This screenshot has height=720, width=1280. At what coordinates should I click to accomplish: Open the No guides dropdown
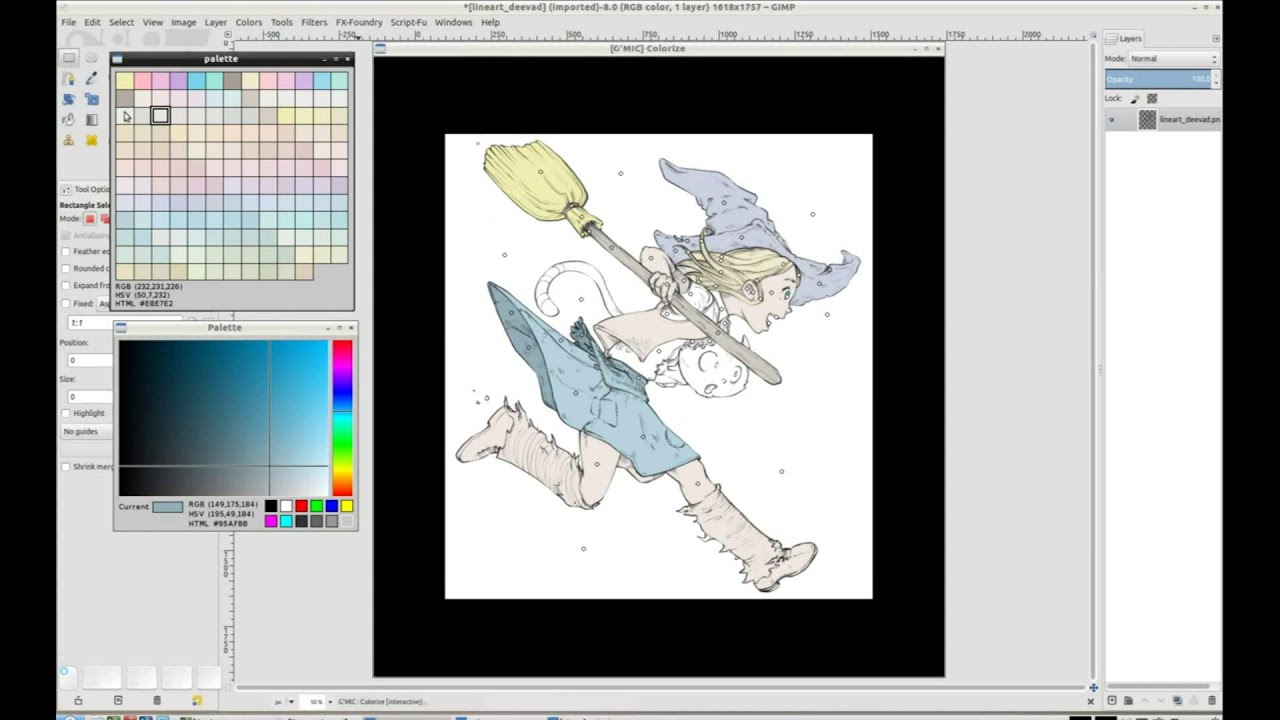(x=86, y=431)
